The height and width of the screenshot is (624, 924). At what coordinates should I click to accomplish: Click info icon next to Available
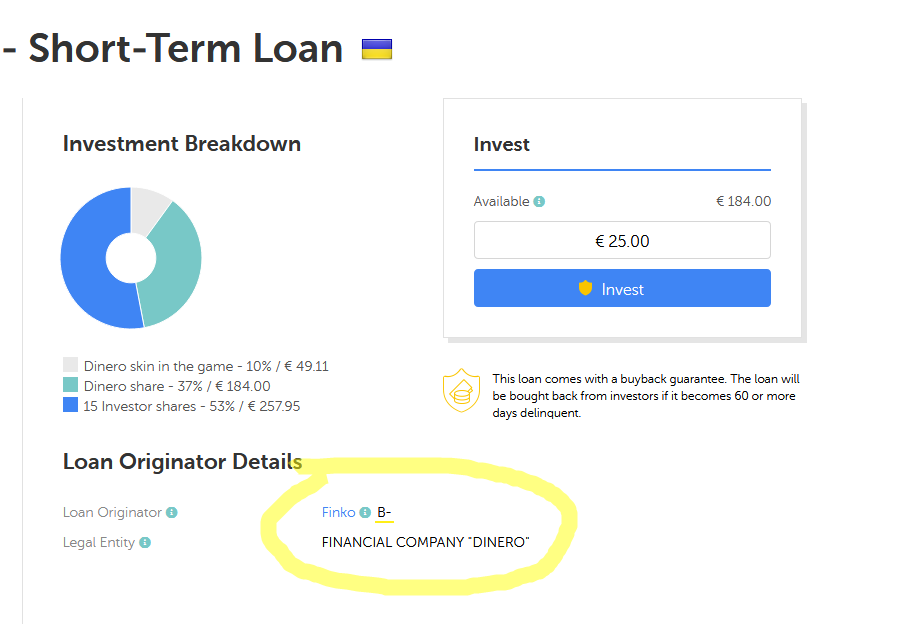tap(539, 201)
